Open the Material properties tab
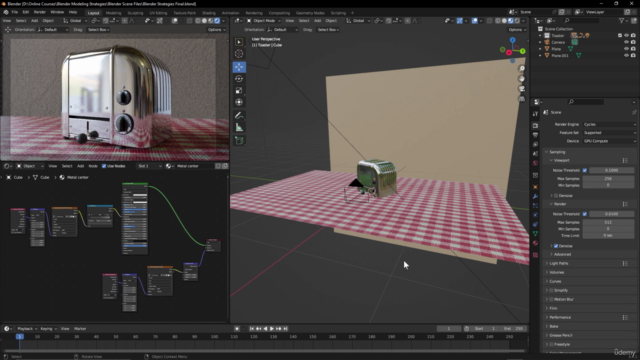 [x=536, y=243]
